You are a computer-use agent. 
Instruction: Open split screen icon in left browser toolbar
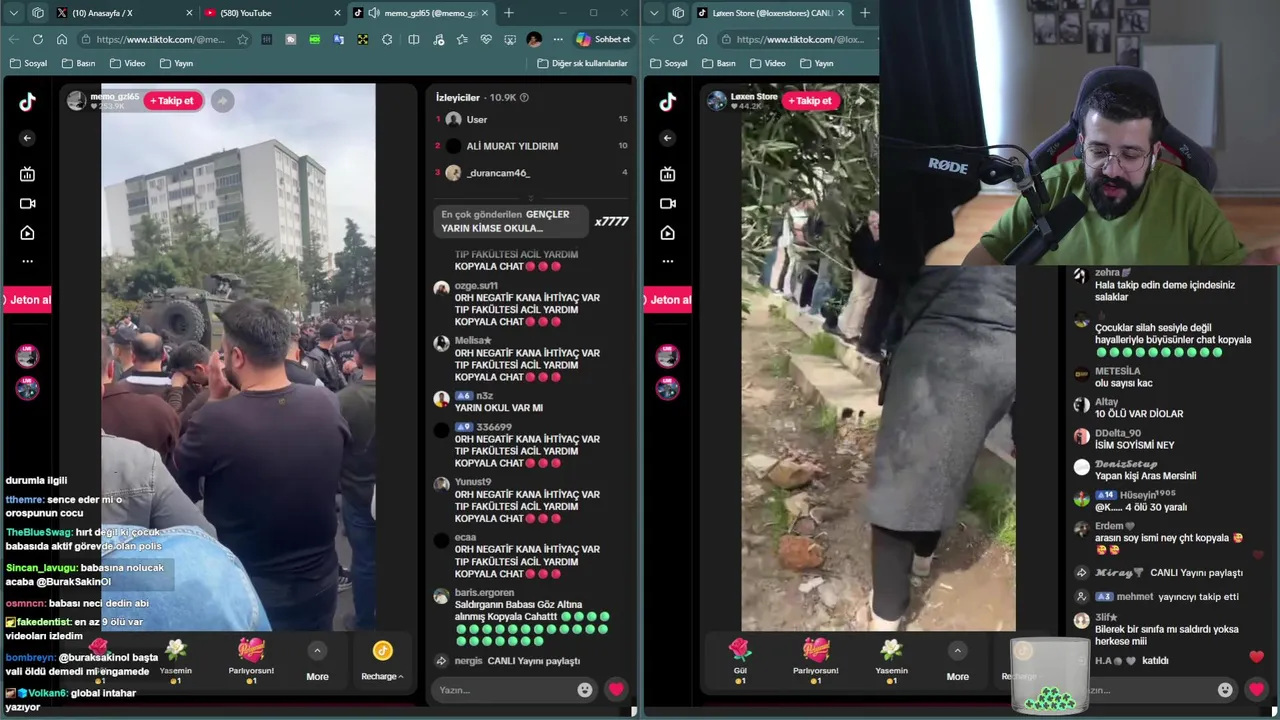point(413,39)
